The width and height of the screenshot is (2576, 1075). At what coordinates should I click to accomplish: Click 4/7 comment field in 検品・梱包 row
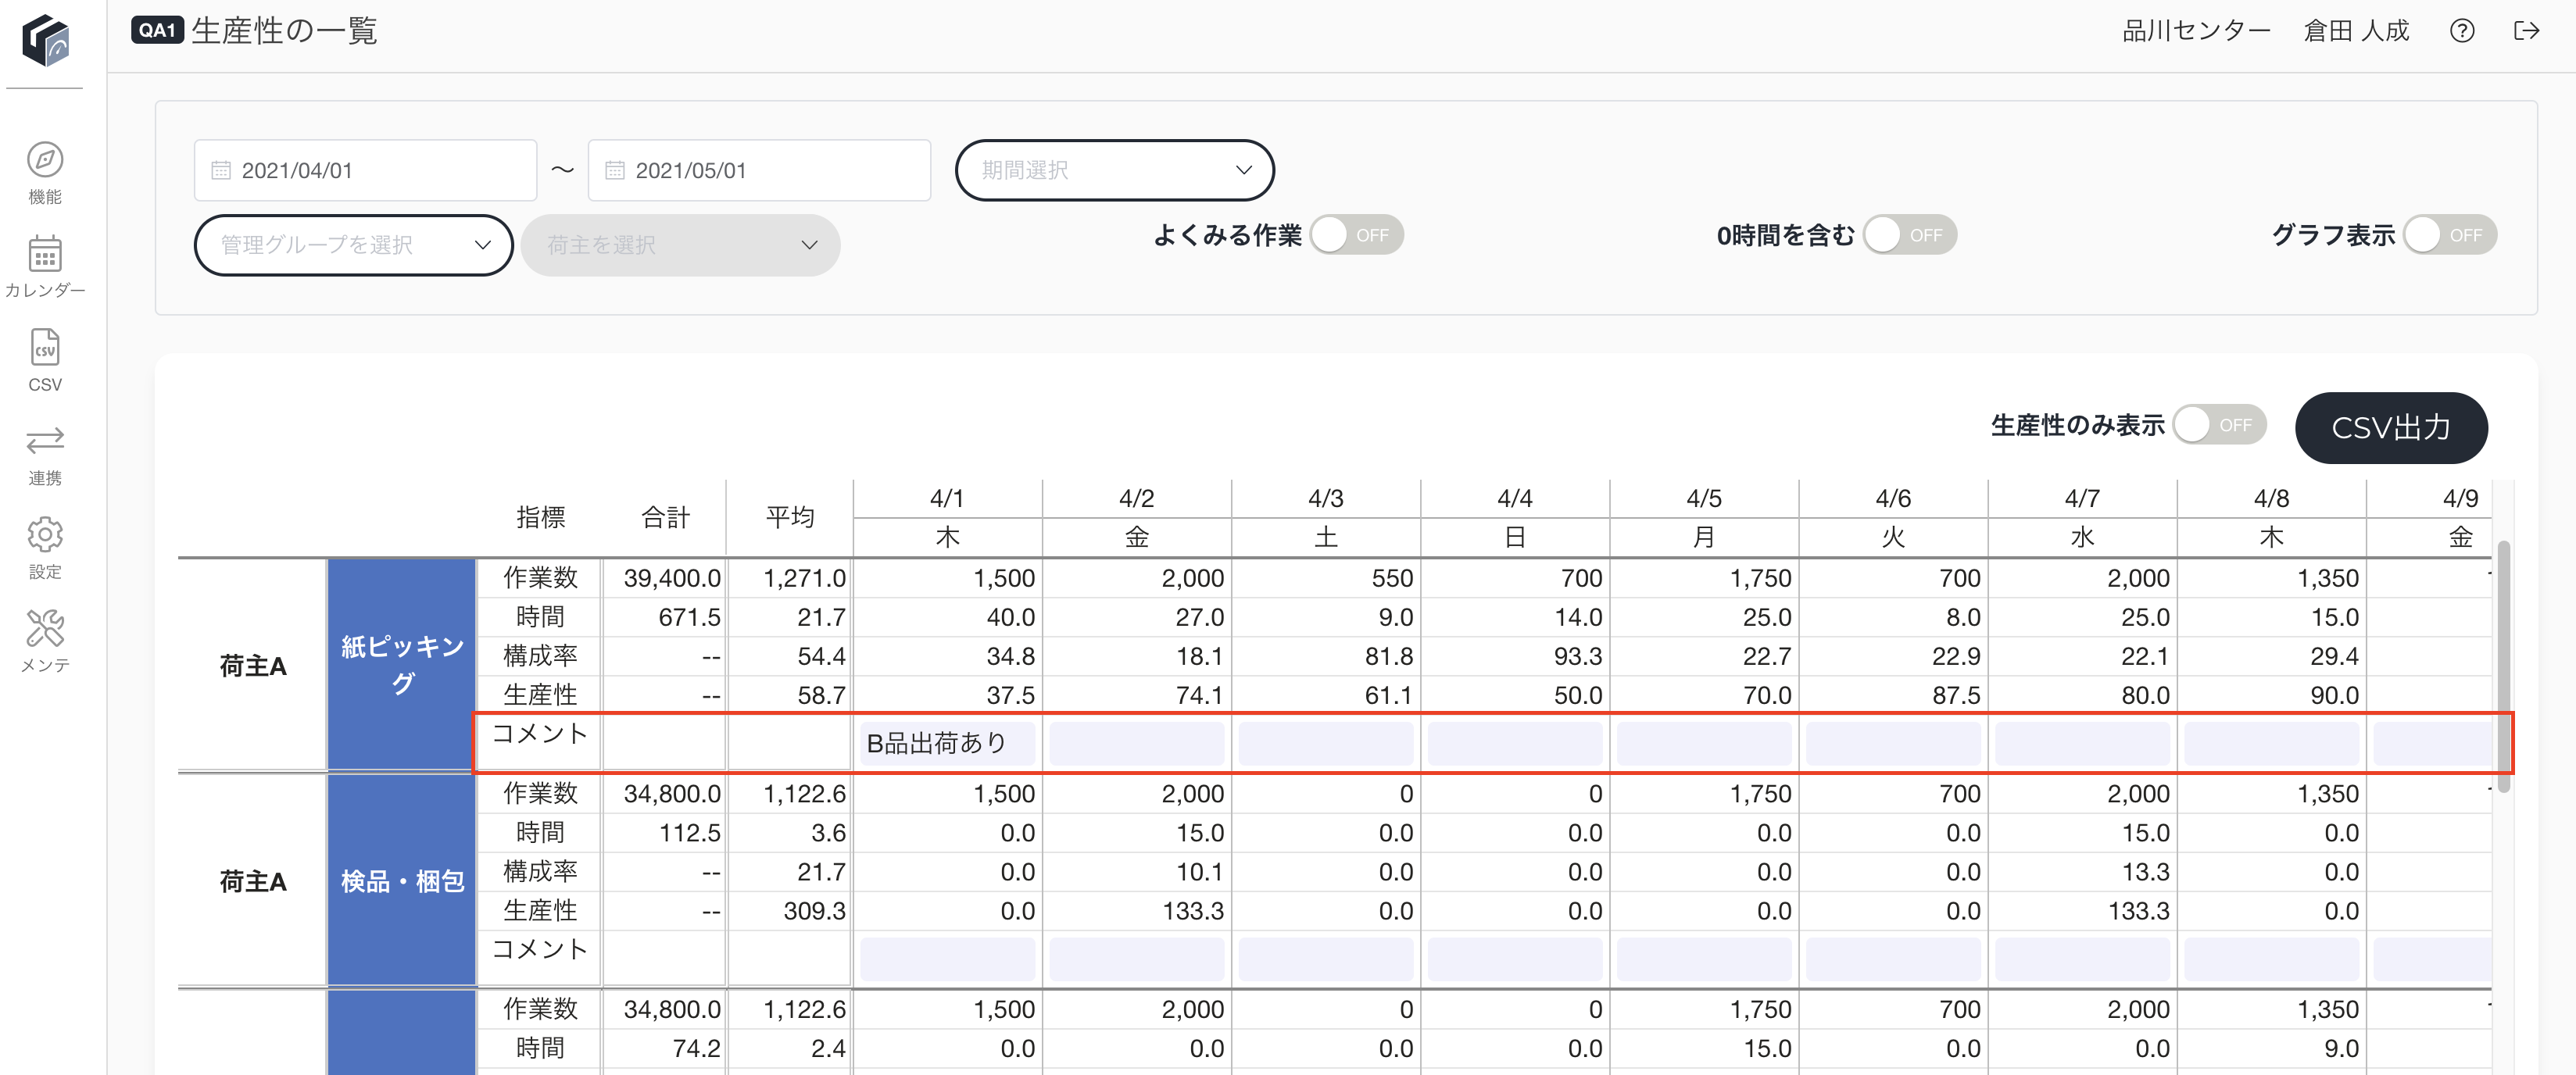coord(2082,959)
